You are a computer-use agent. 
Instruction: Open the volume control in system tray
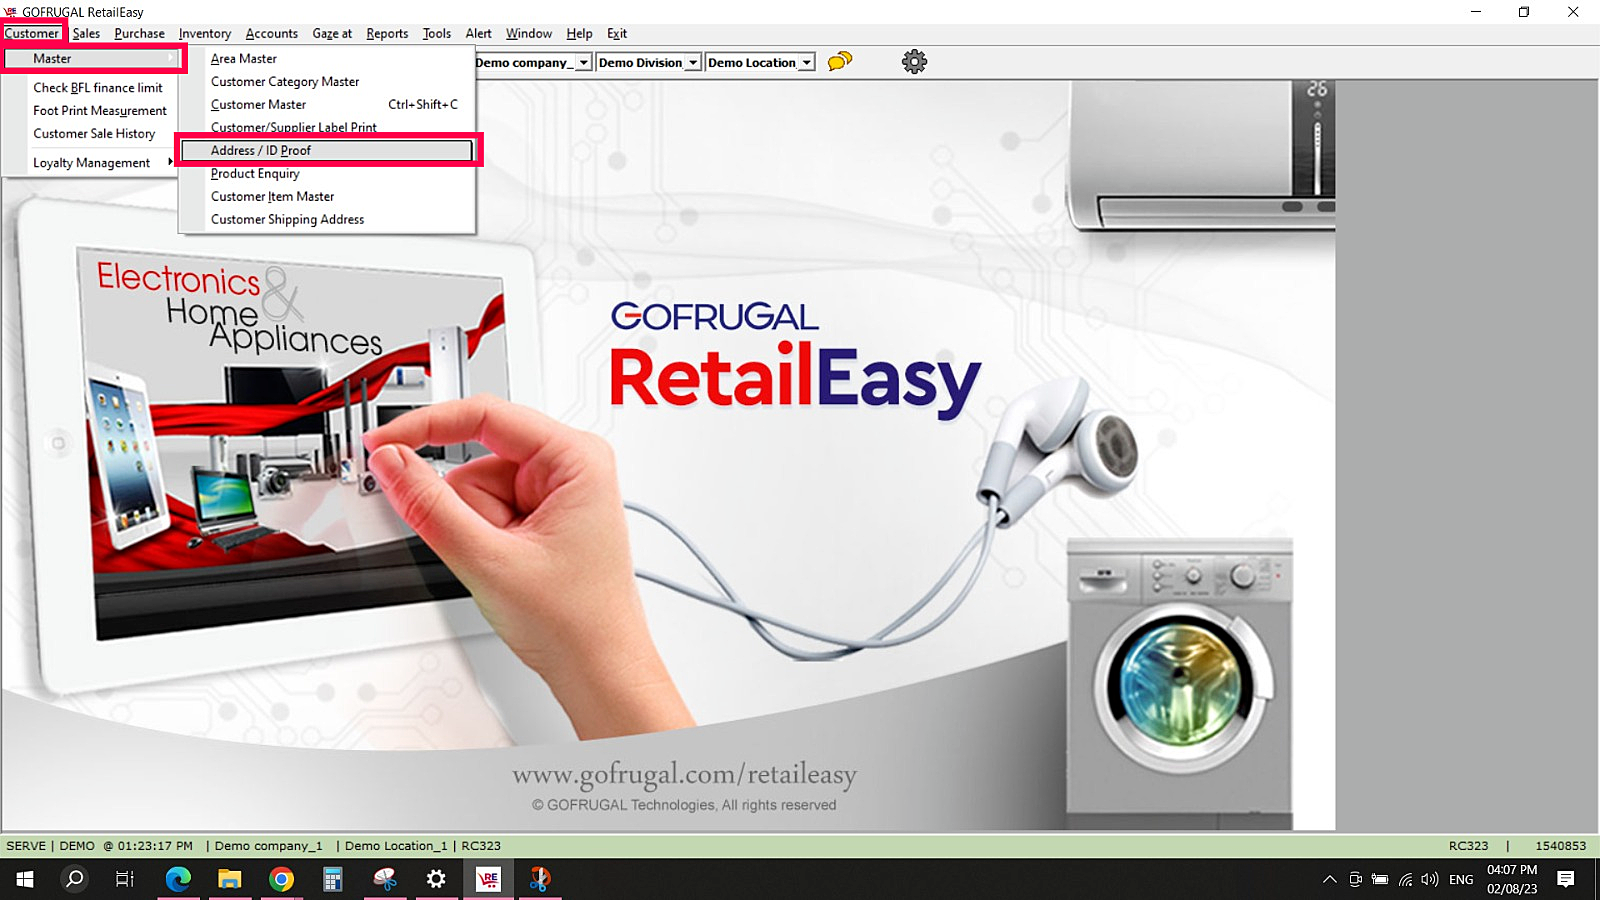1430,880
